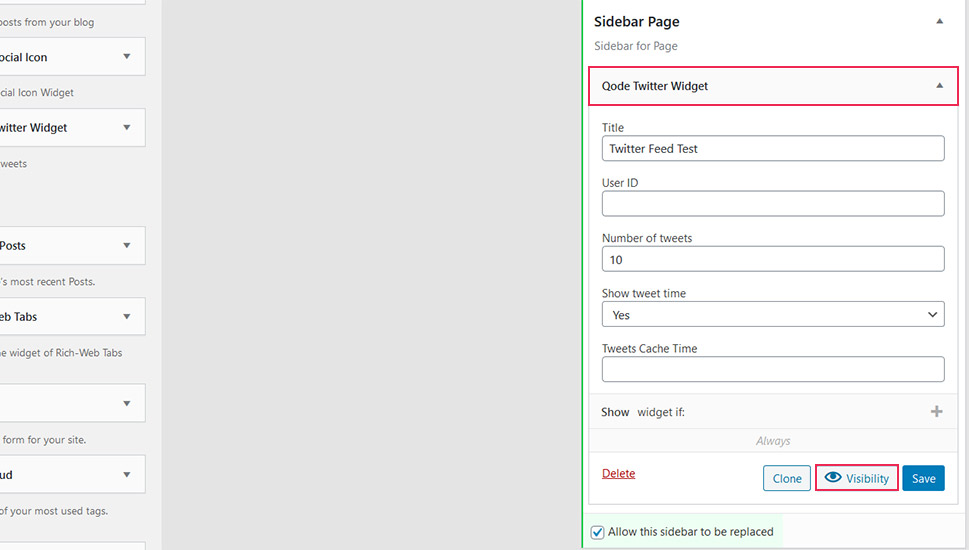Expand the Rich-Web Tabs widget arrow
969x550 pixels.
pos(127,316)
